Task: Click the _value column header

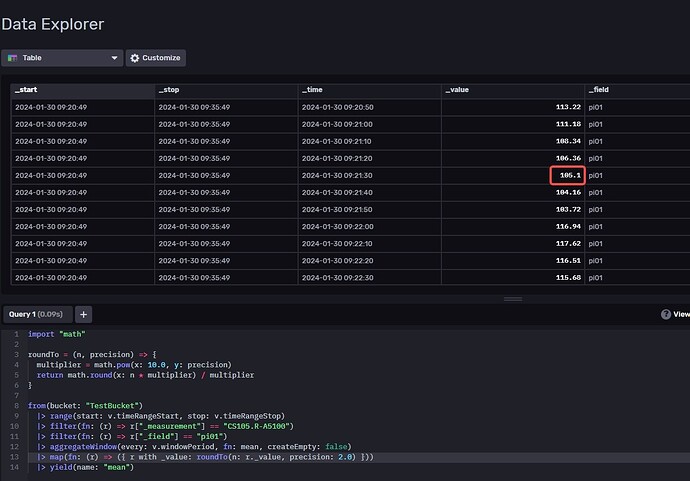Action: pos(513,90)
